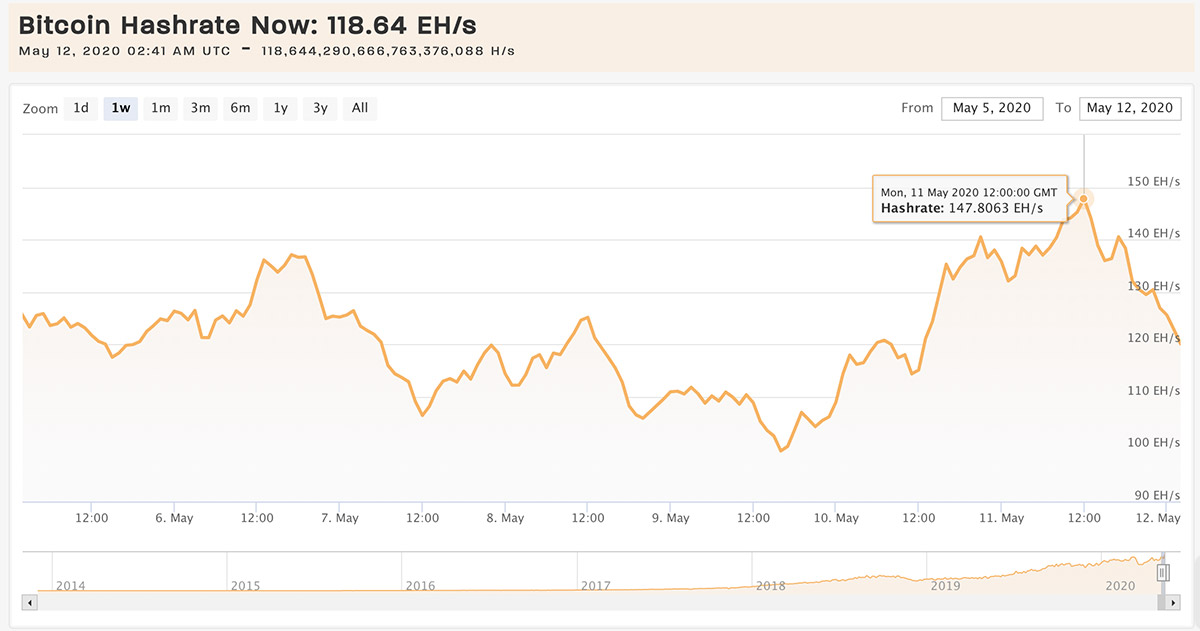Click 2014 in the navigator timeline
Viewport: 1200px width, 631px height.
(70, 586)
